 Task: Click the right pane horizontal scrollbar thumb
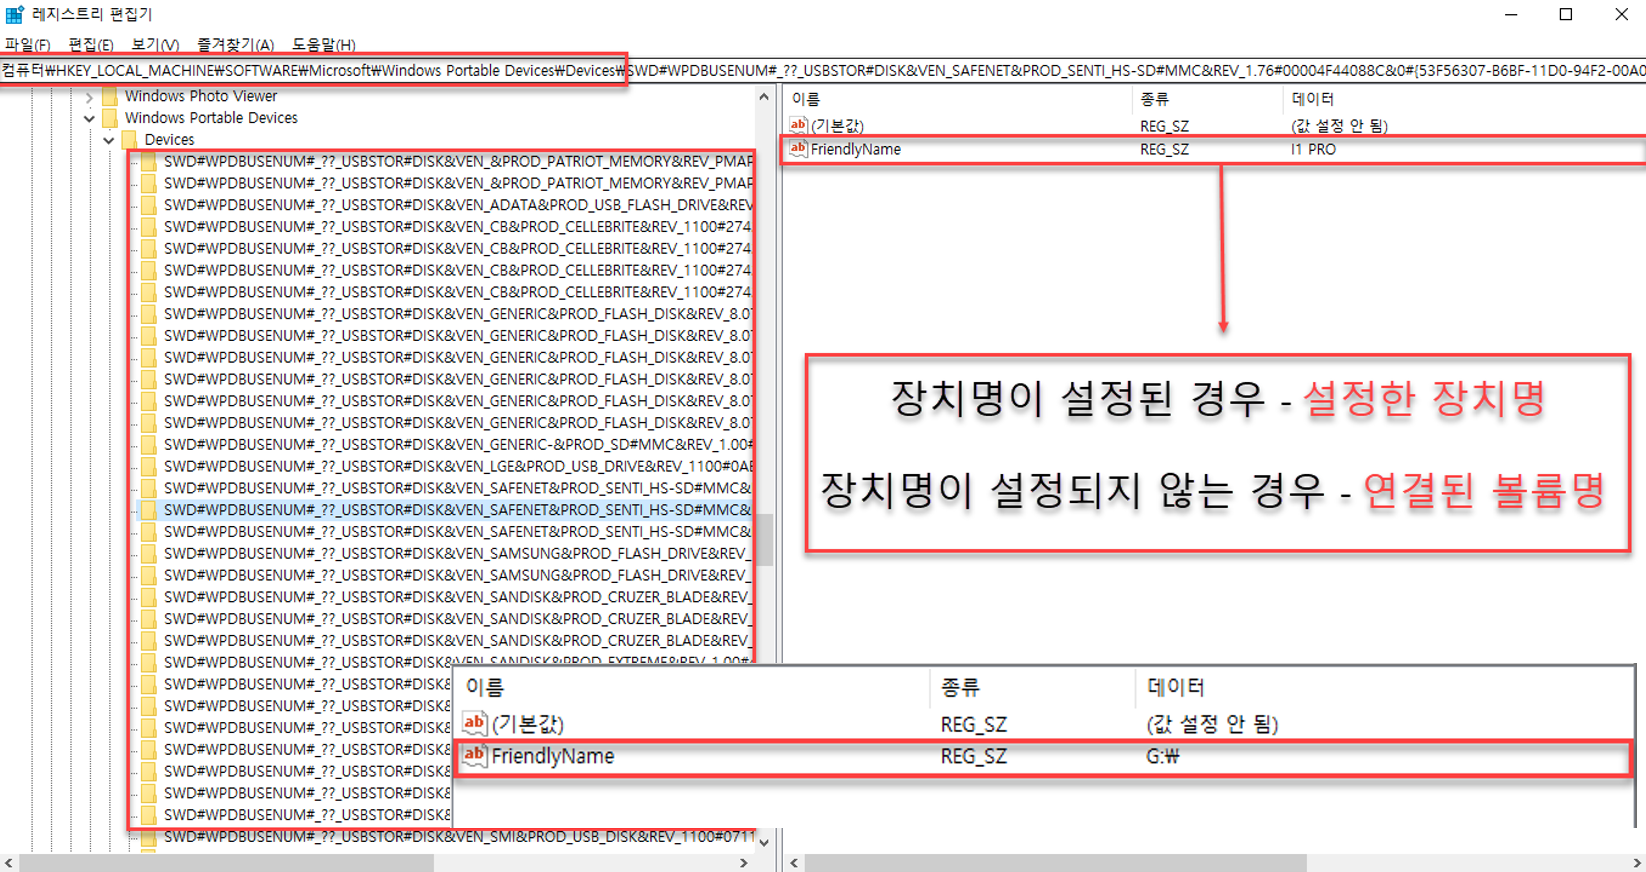pos(1055,862)
